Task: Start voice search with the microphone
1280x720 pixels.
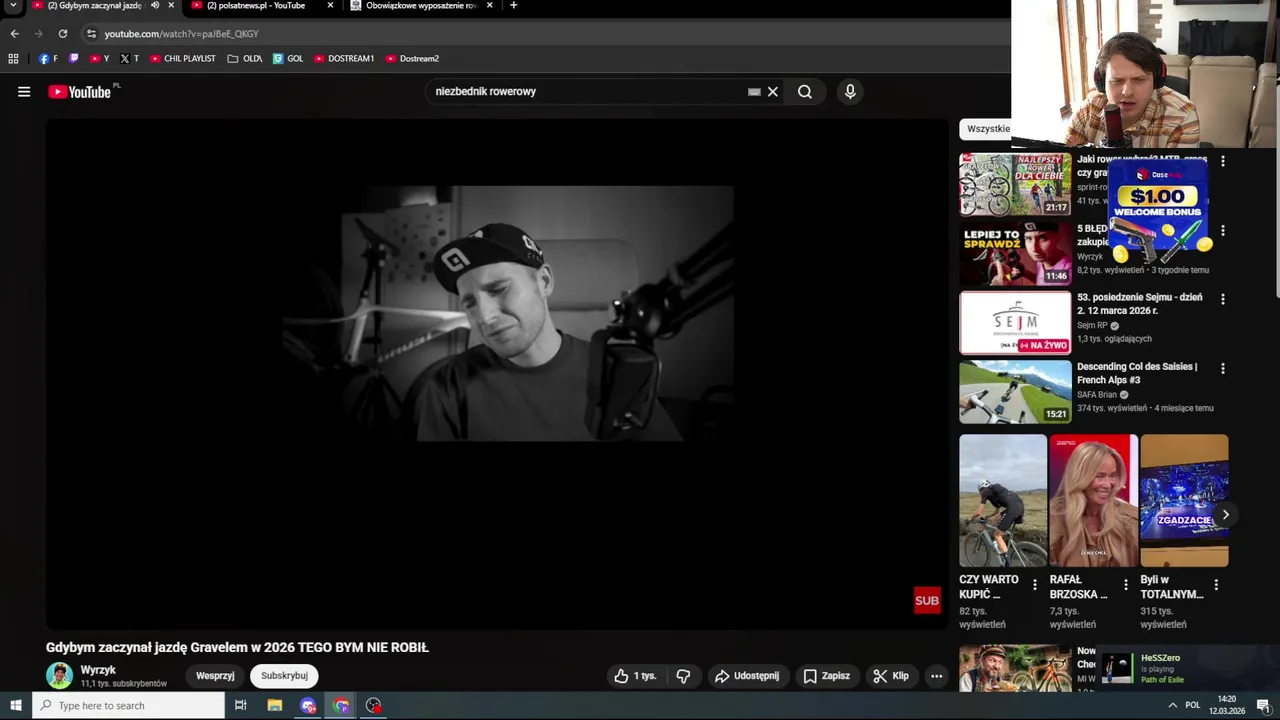Action: point(850,92)
